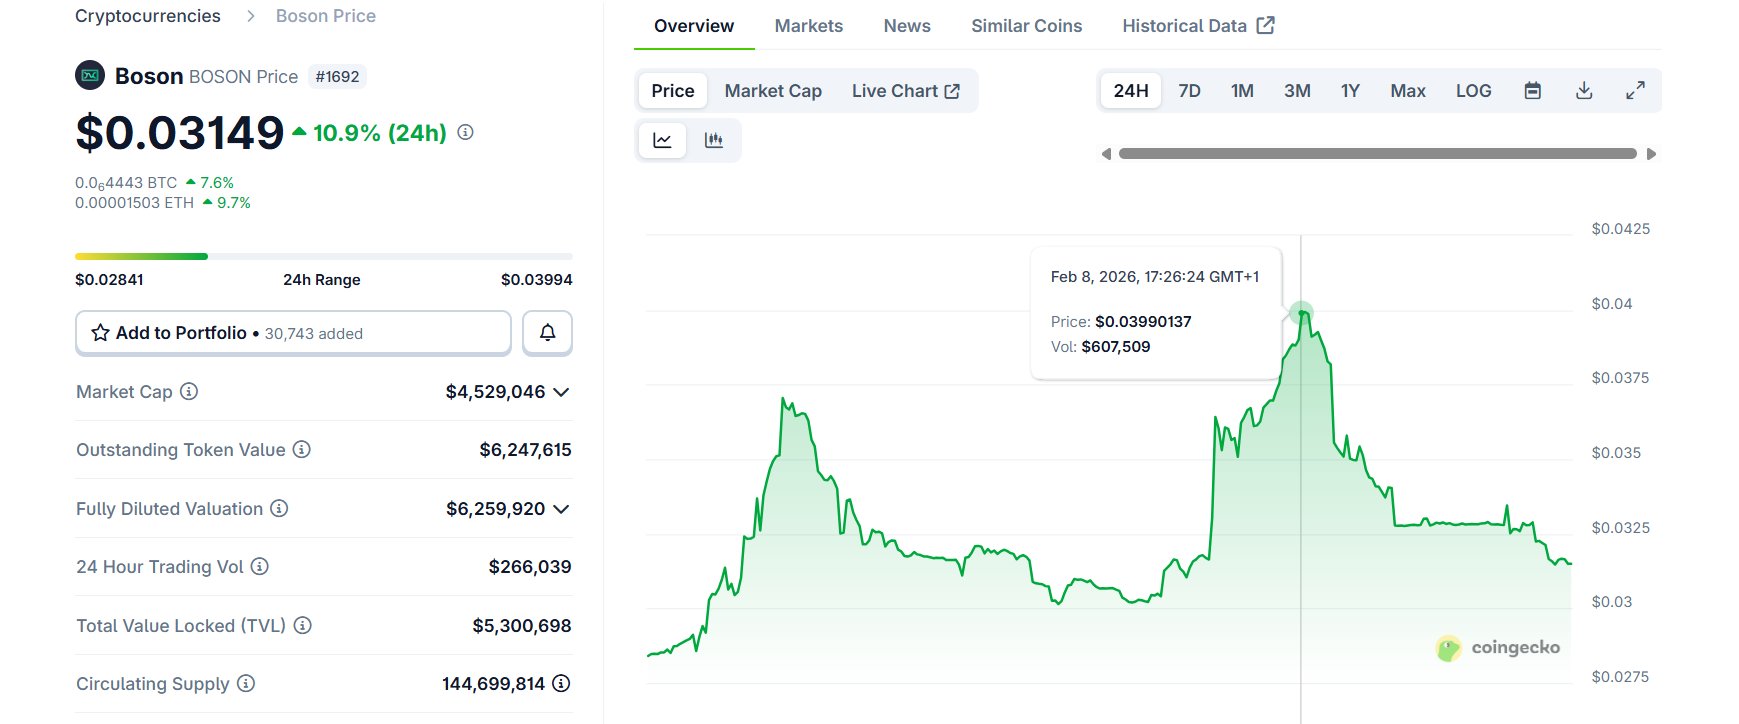Expand Fully Diluted Valuation chevron
This screenshot has width=1739, height=724.
coord(561,509)
